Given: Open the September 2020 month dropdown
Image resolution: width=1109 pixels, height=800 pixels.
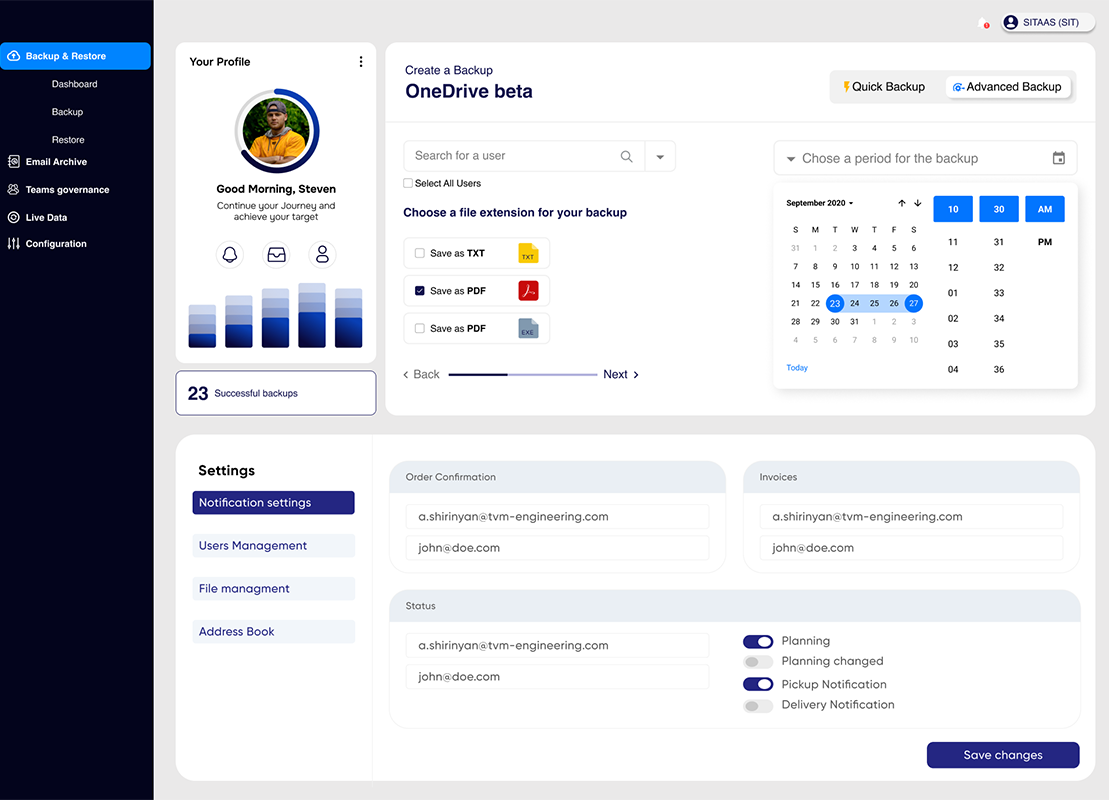Looking at the screenshot, I should pyautogui.click(x=820, y=203).
